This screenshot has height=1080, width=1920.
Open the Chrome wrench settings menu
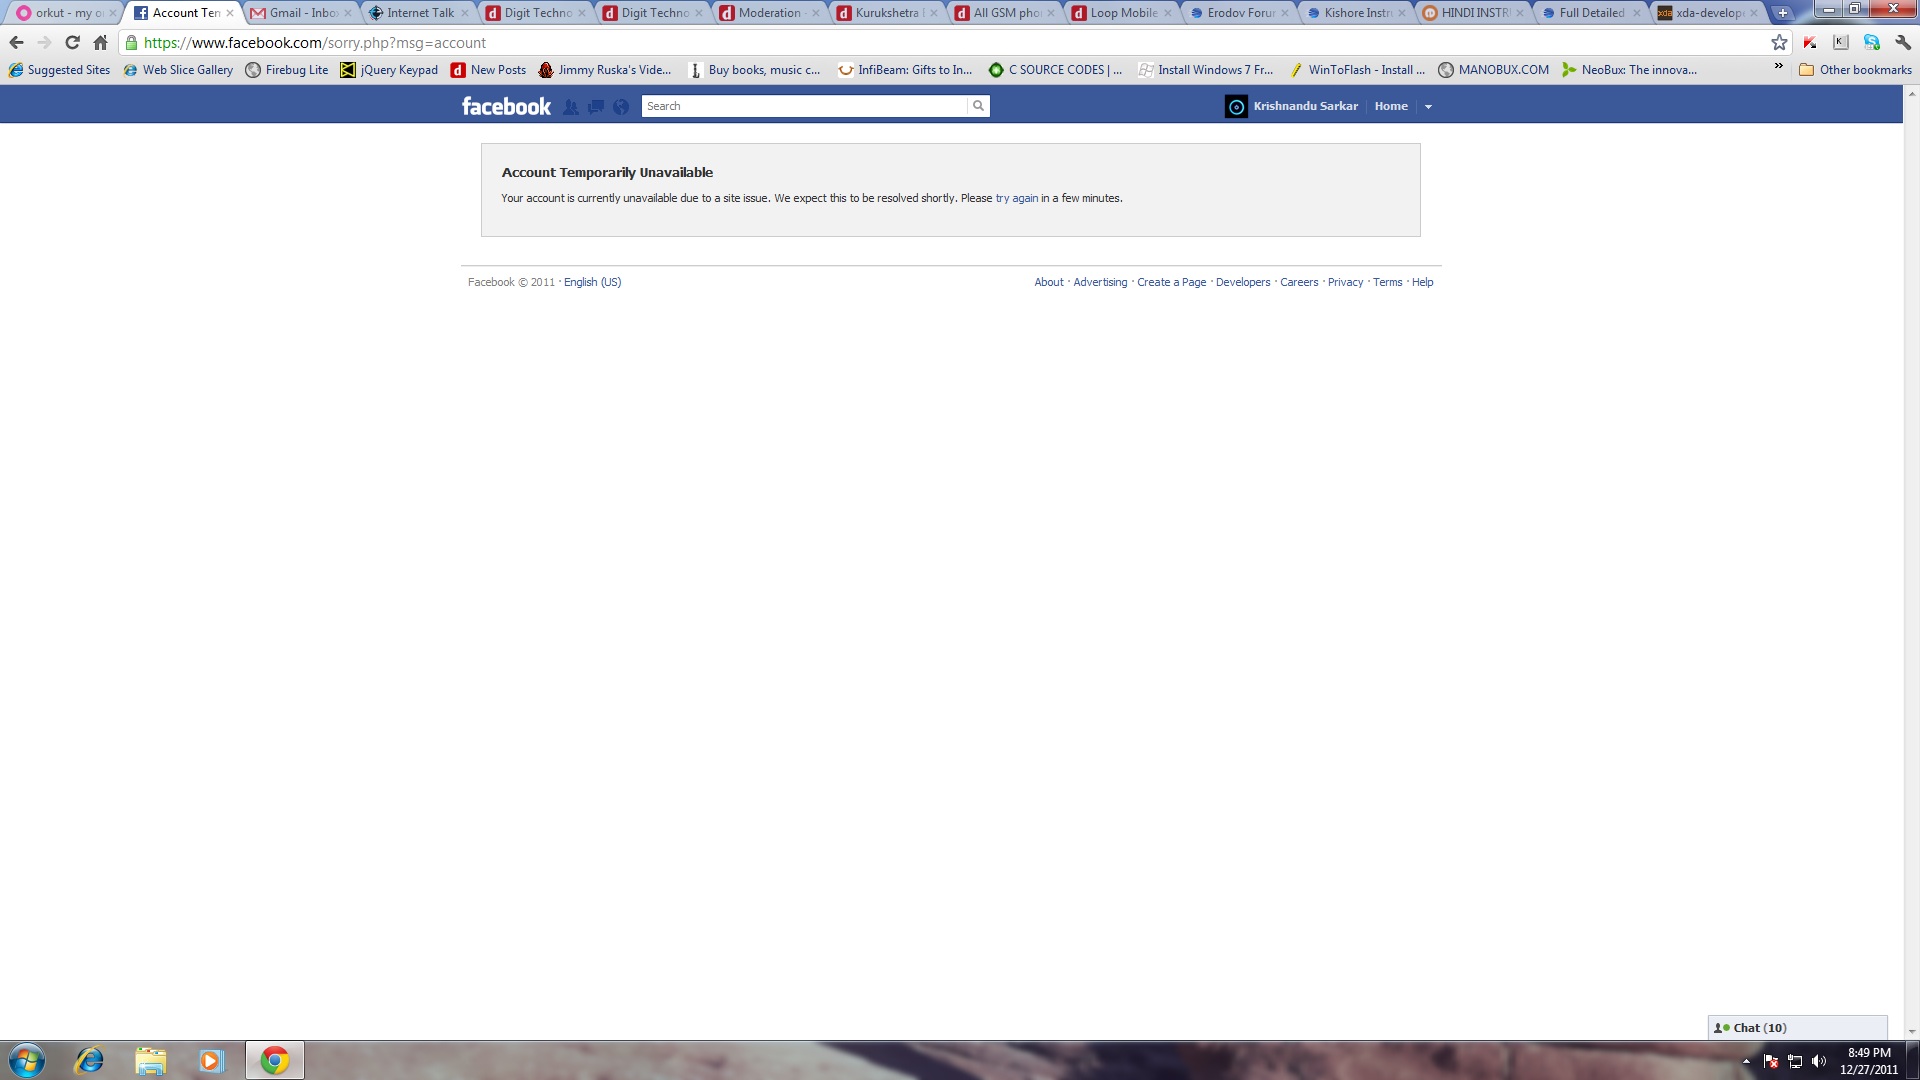1903,43
